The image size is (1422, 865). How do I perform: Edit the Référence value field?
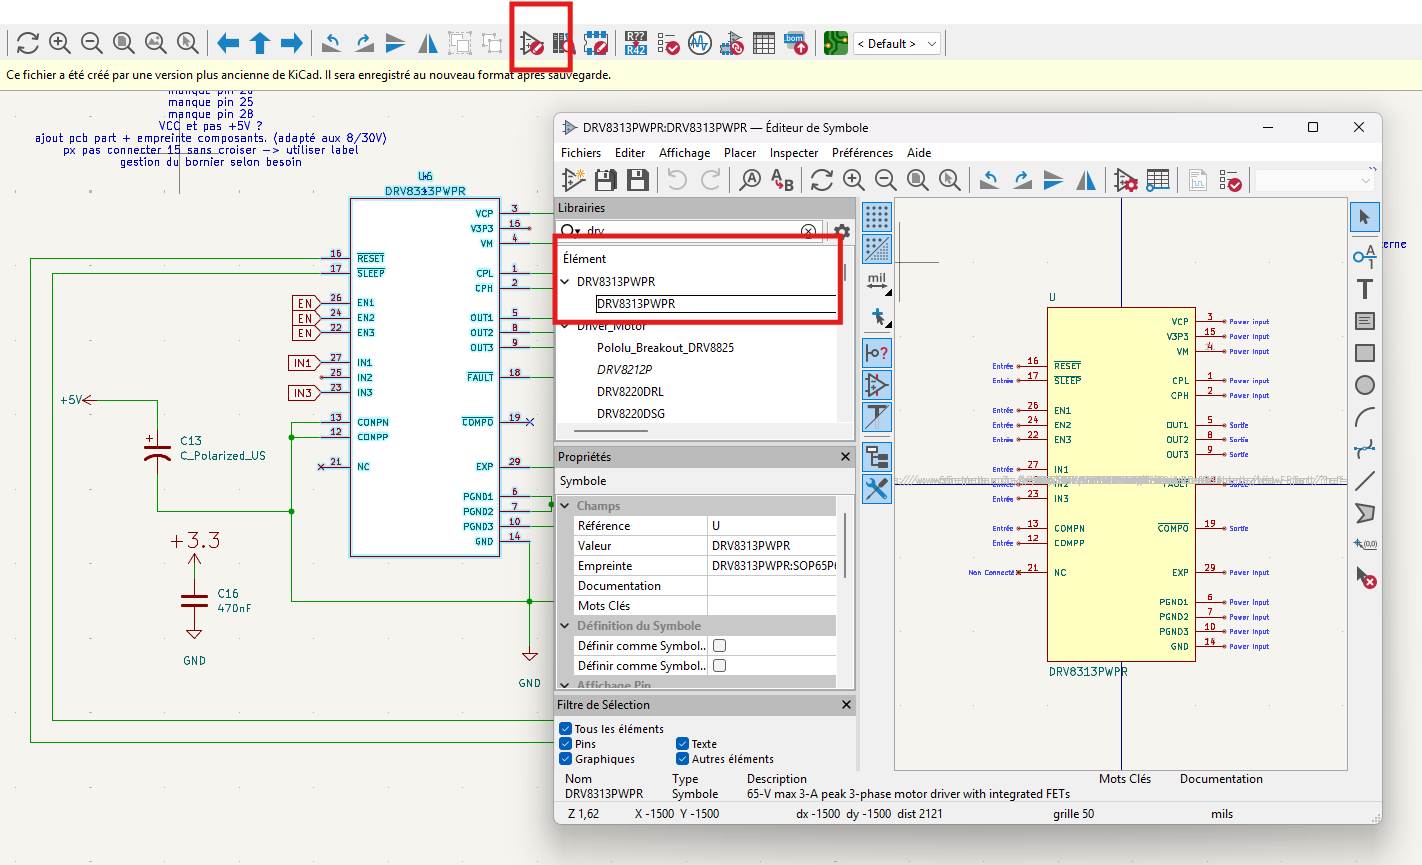(x=772, y=526)
